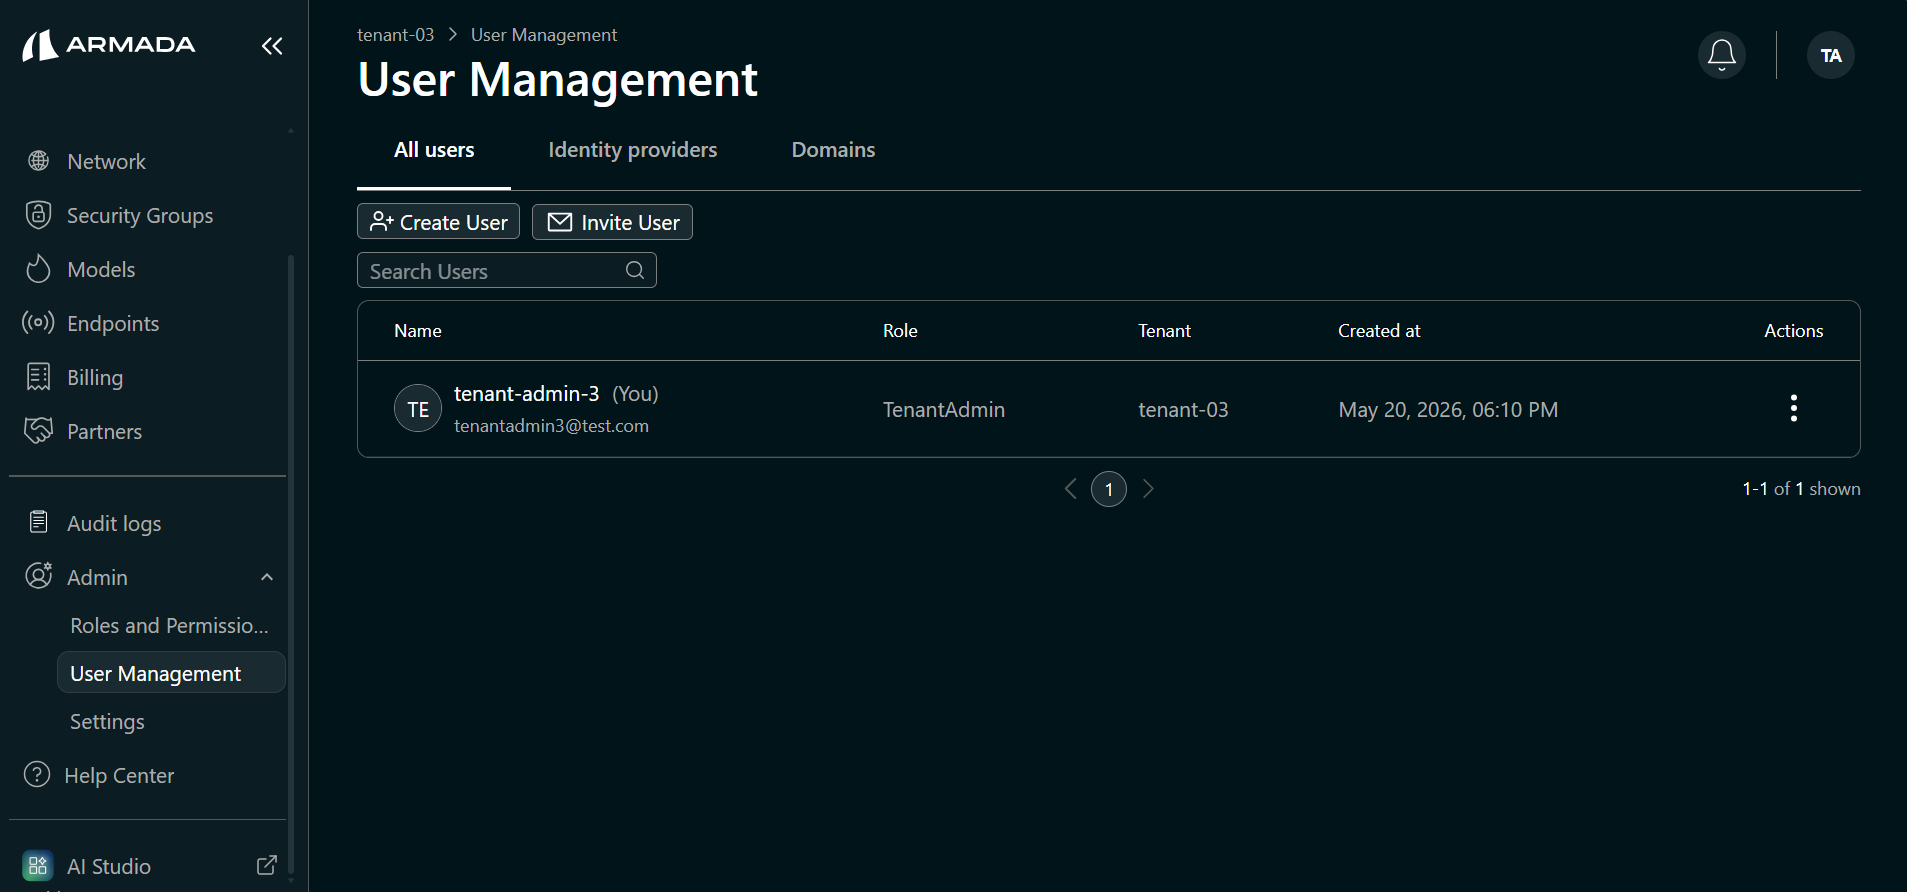1907x892 pixels.
Task: Go to next page arrow
Action: [1148, 489]
